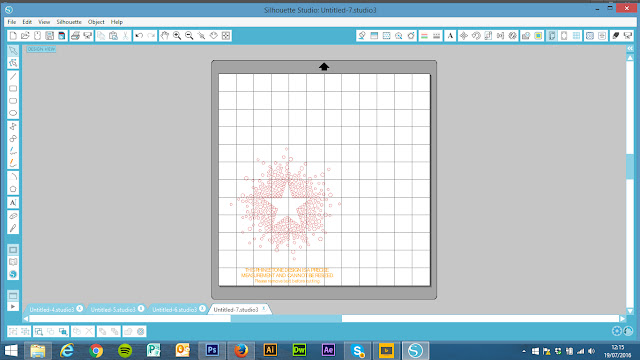Select the Eraser tool
Viewport: 640px width, 360px height.
pos(13,216)
